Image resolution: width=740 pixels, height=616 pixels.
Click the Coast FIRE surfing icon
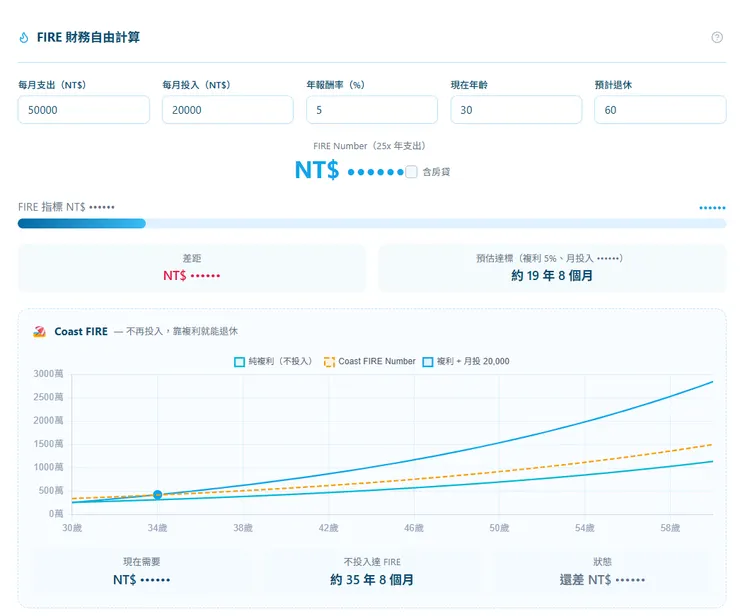click(x=40, y=331)
